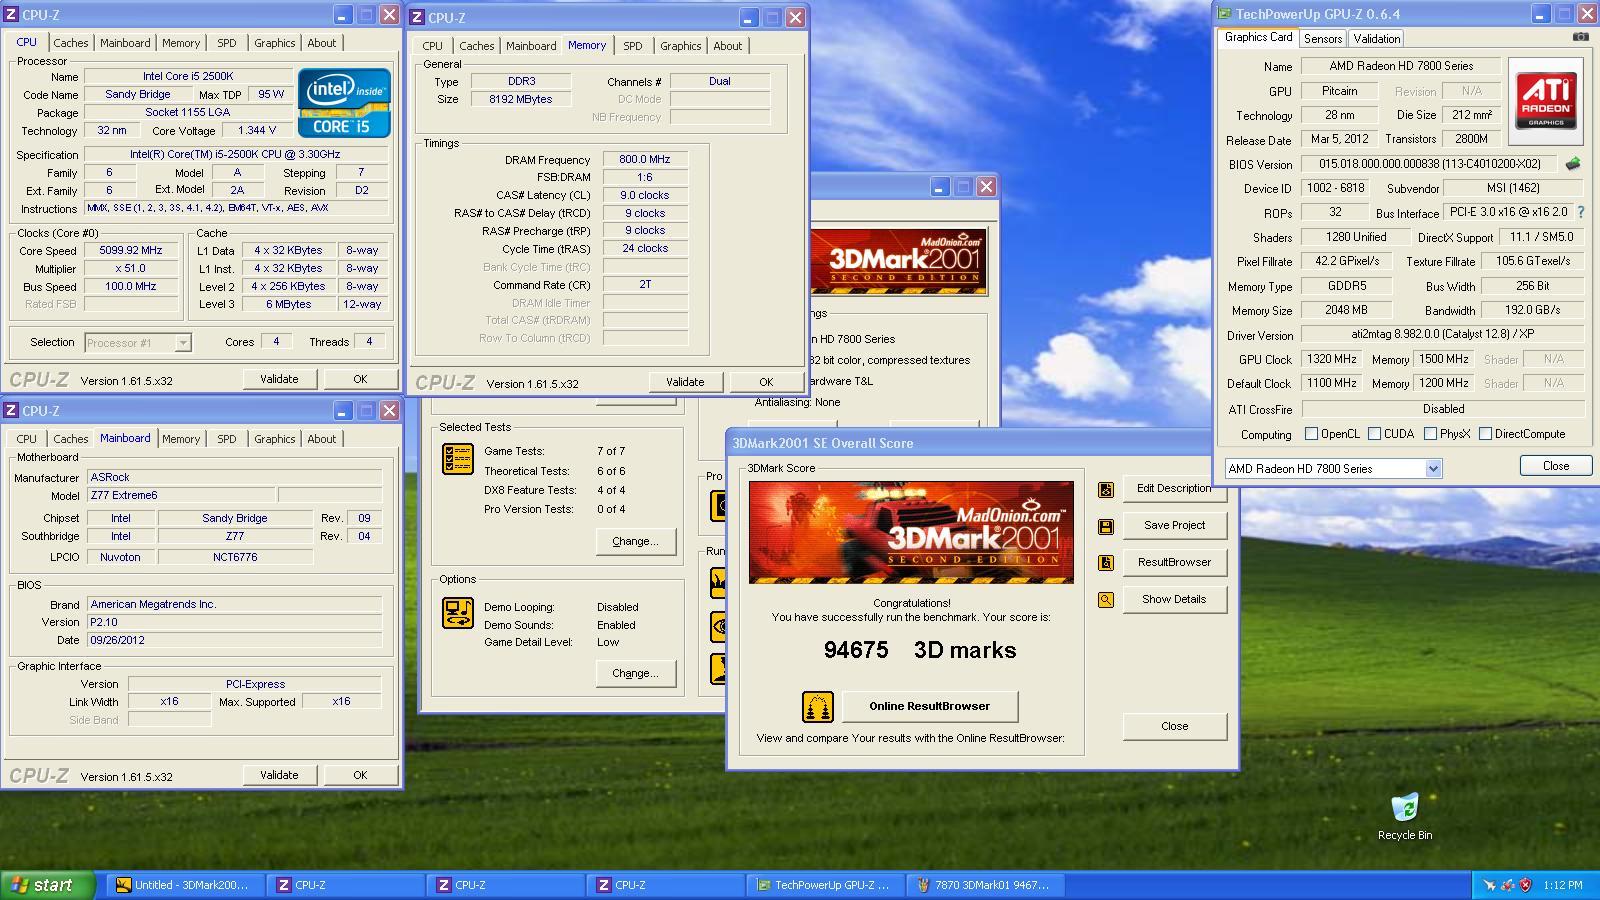Toggle the CUDA checkbox
This screenshot has width=1600, height=900.
coord(1374,434)
